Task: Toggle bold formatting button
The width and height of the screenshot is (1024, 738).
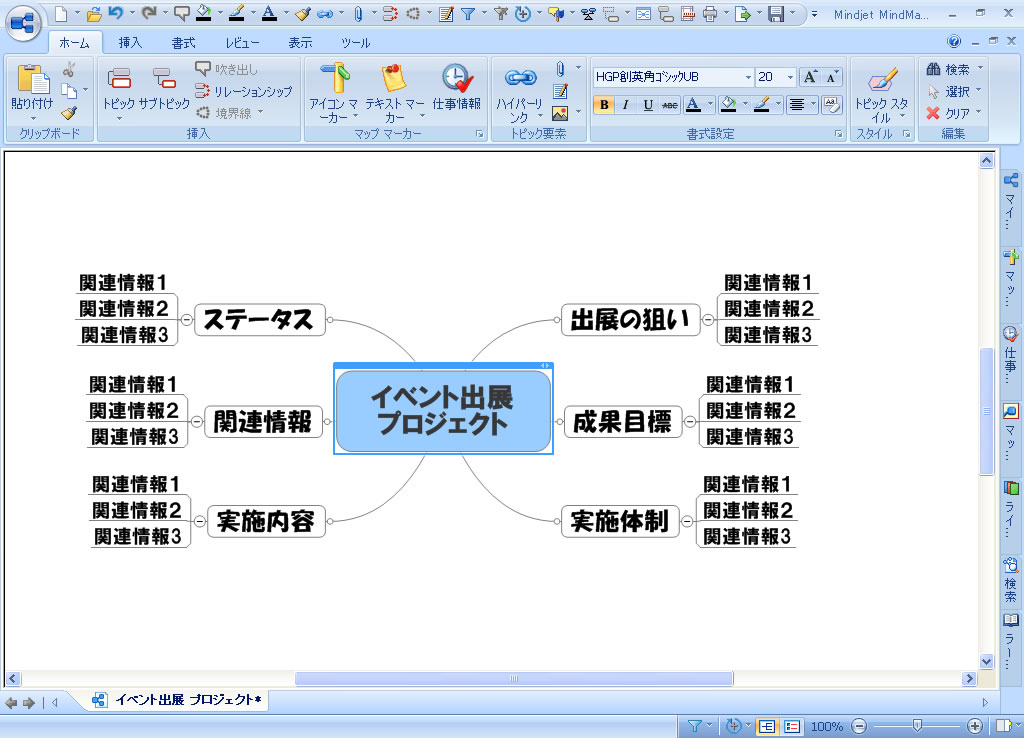Action: (x=604, y=104)
